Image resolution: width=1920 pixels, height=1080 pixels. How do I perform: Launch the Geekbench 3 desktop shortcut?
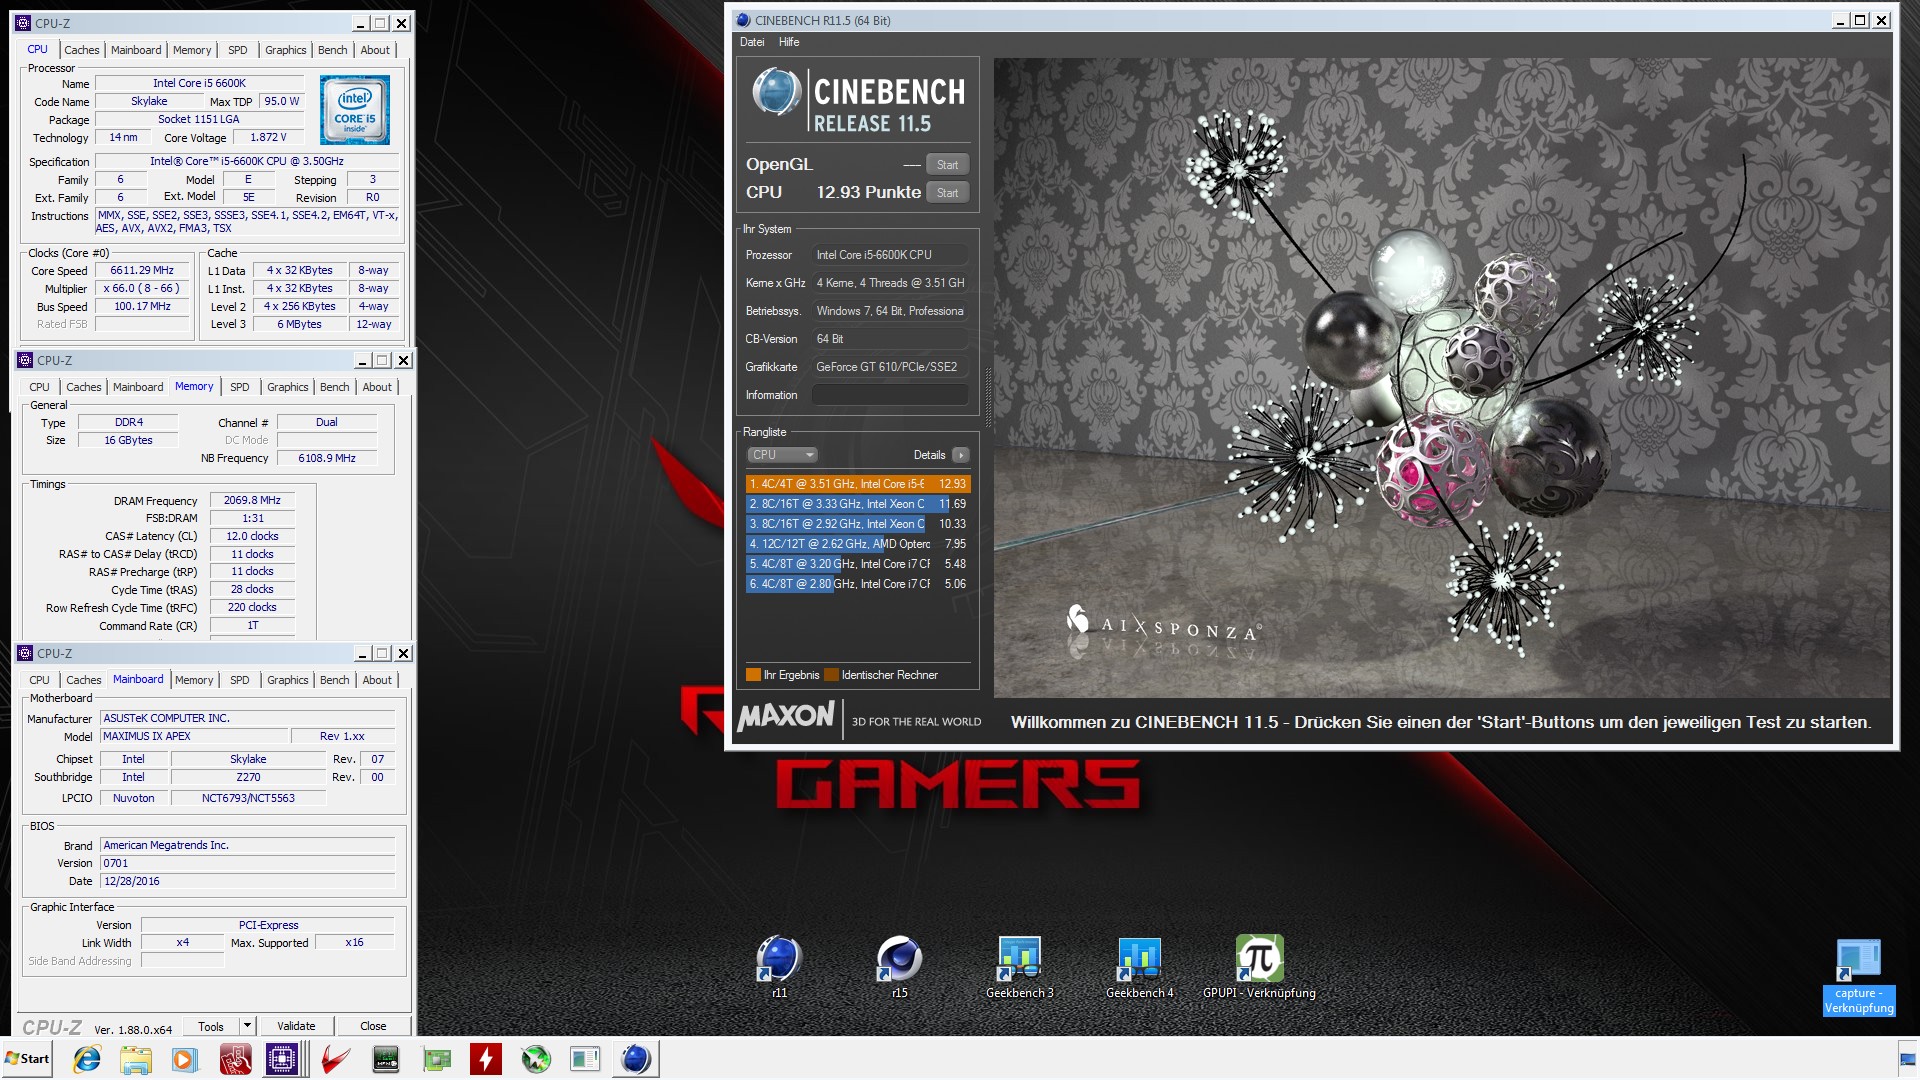coord(1019,965)
